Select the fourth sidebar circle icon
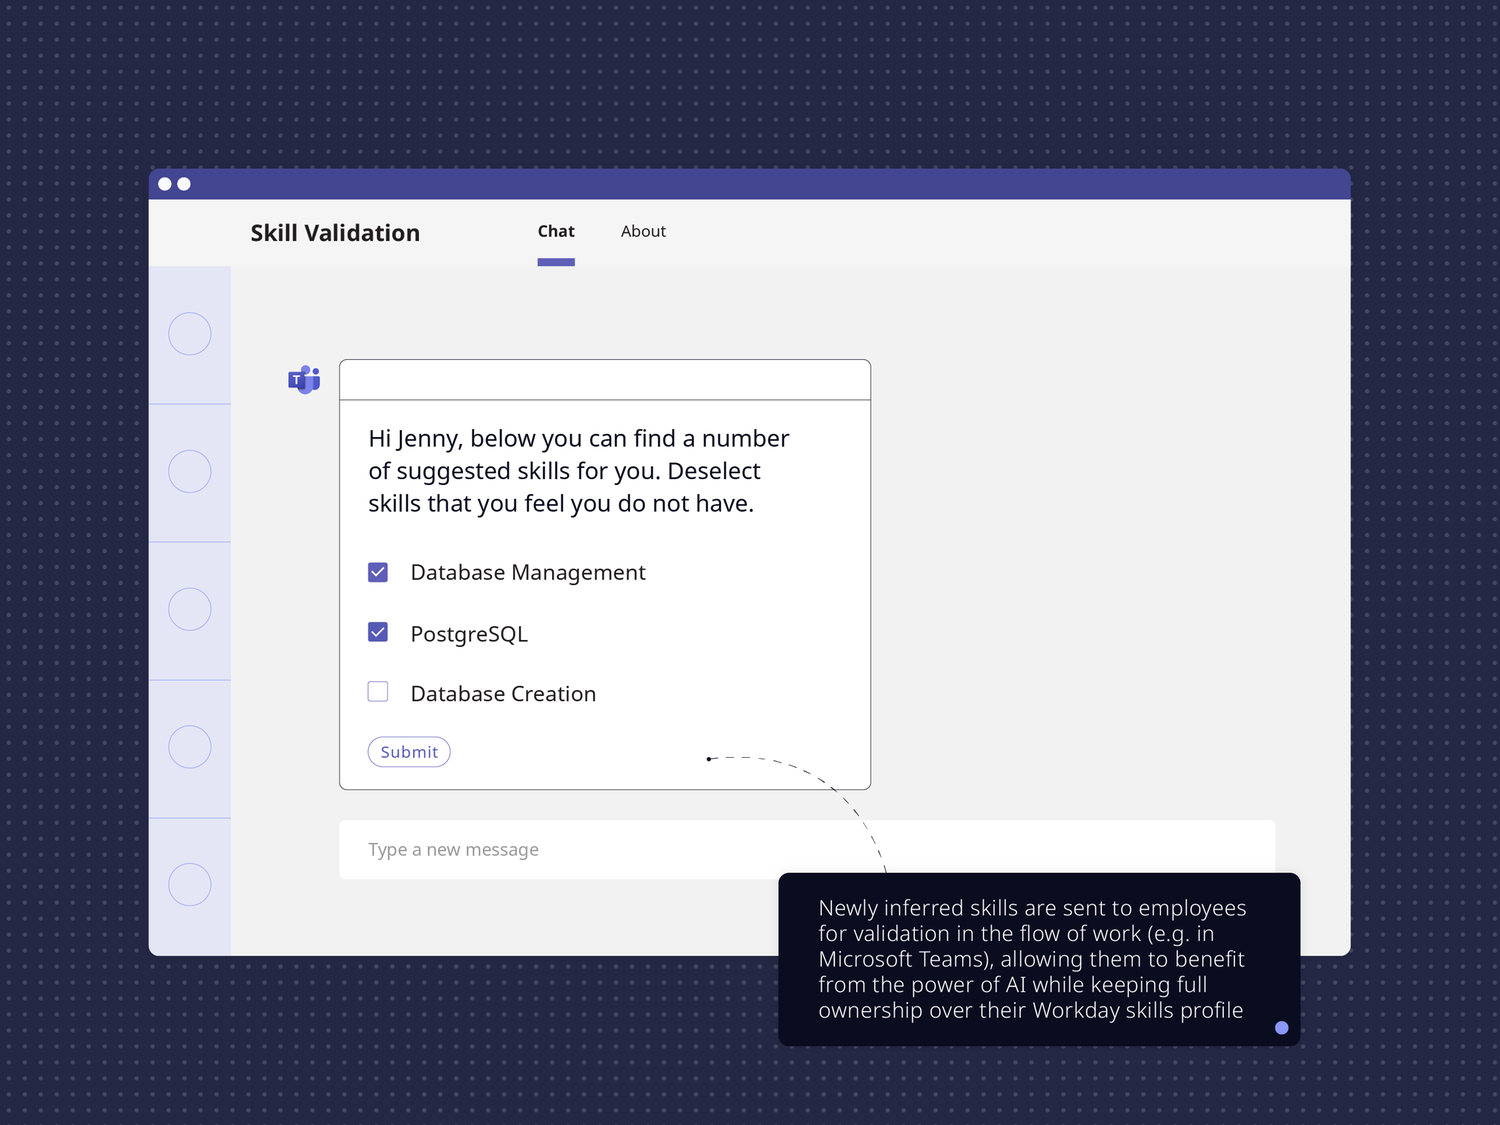Image resolution: width=1500 pixels, height=1125 pixels. (189, 746)
